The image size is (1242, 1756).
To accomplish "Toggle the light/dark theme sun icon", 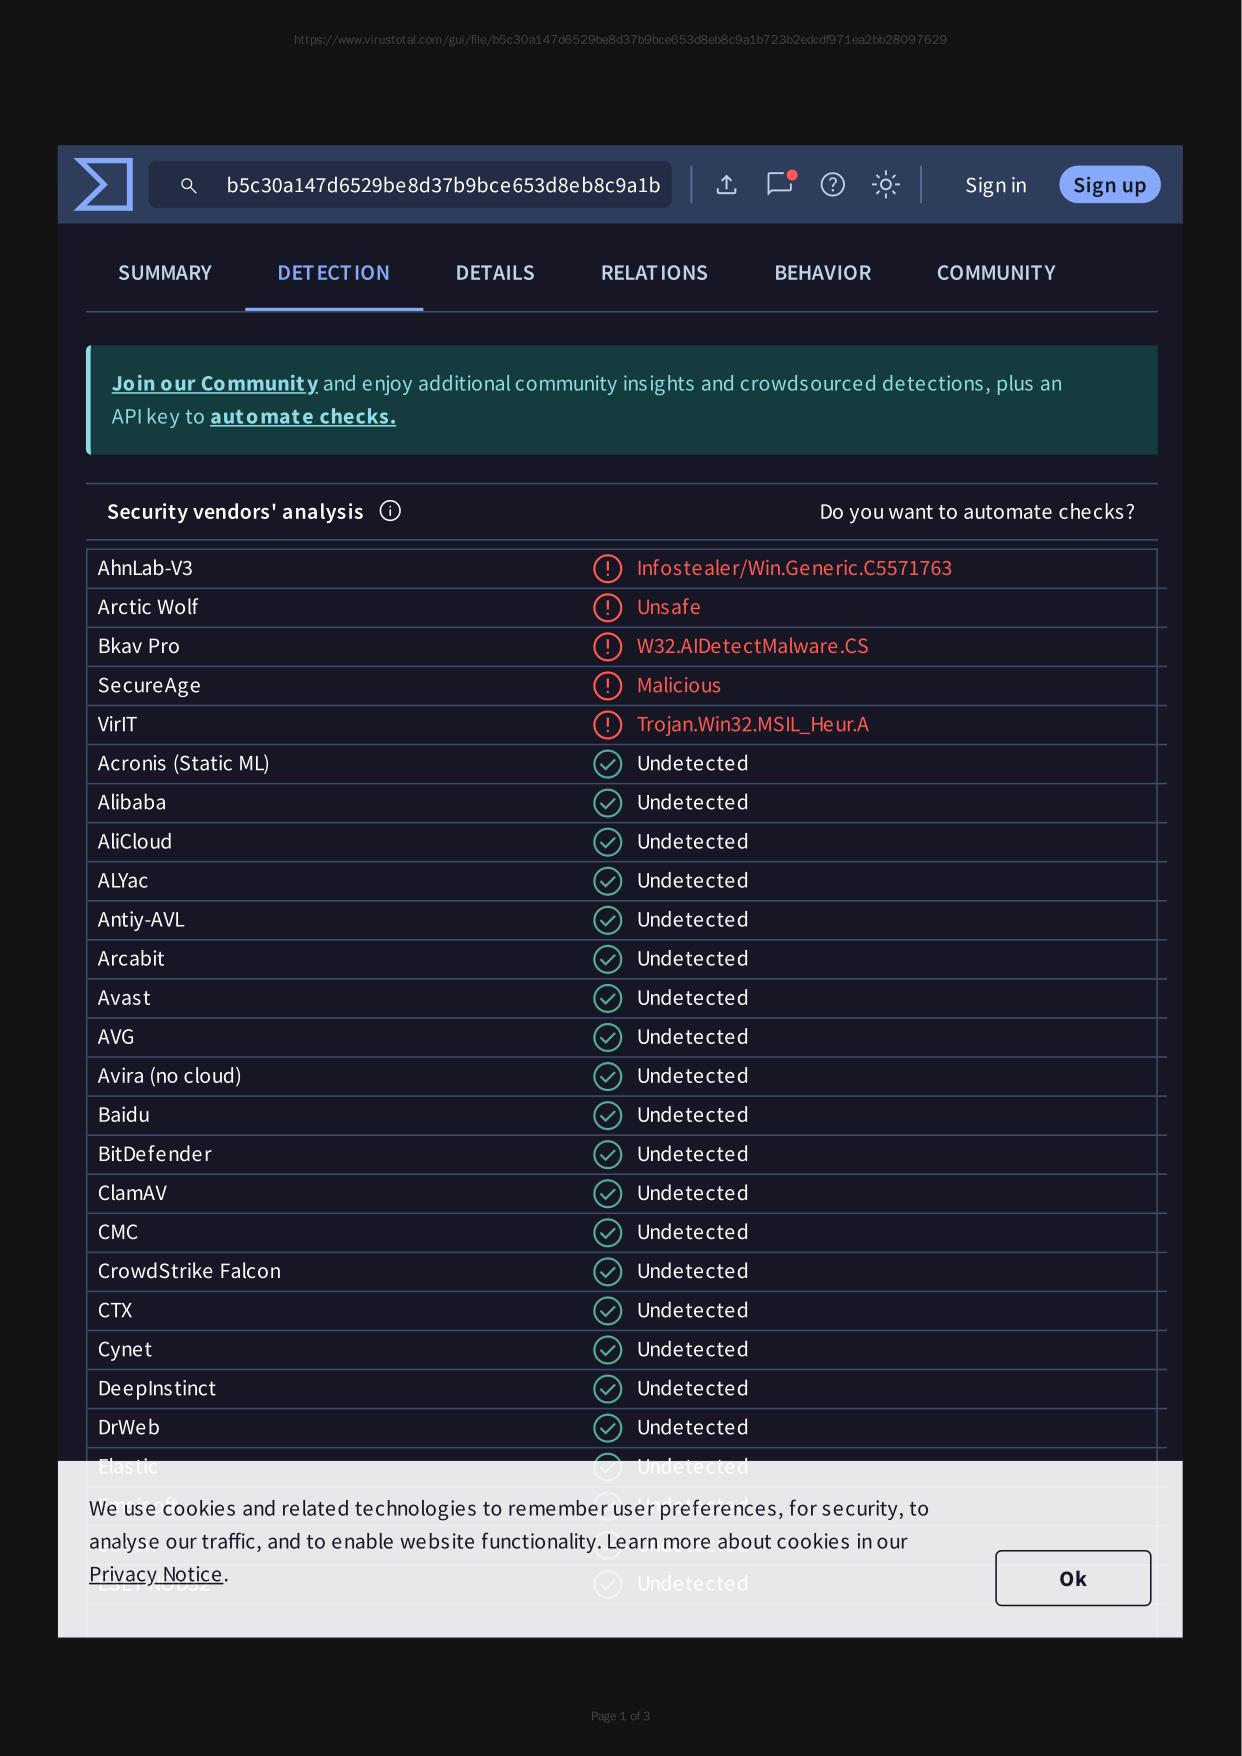I will 885,185.
